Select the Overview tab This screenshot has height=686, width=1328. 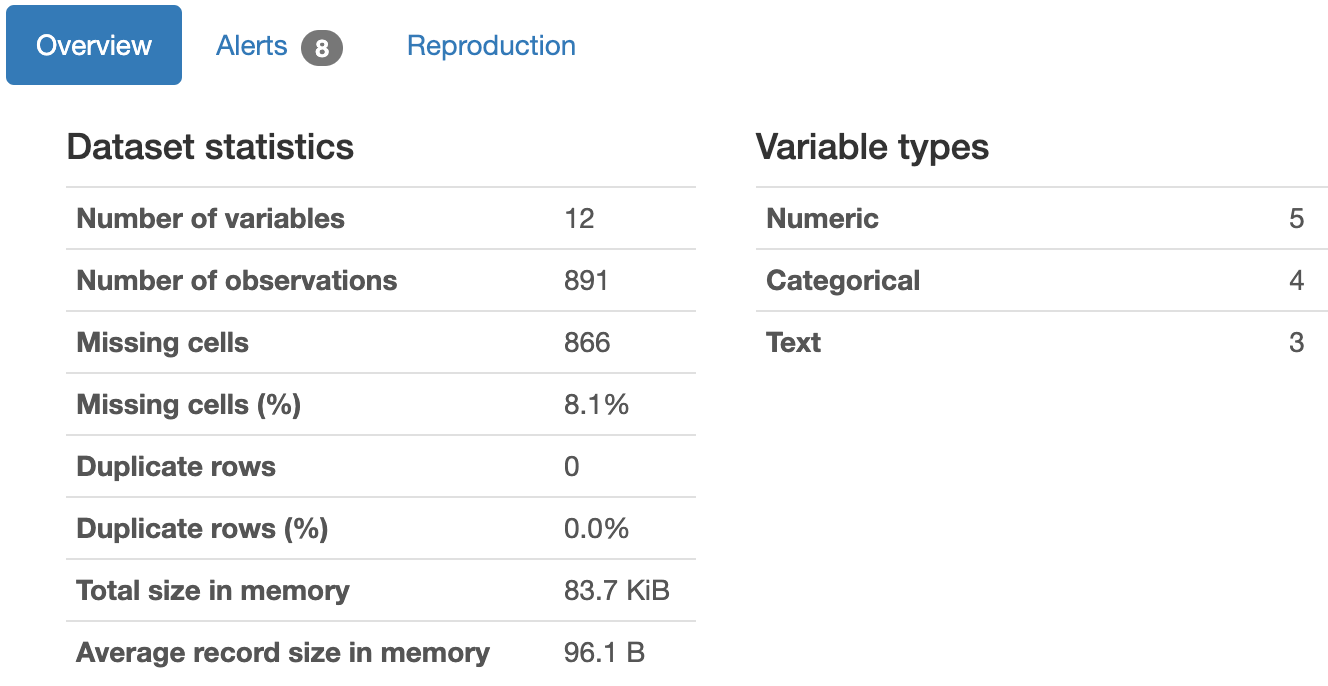point(94,46)
